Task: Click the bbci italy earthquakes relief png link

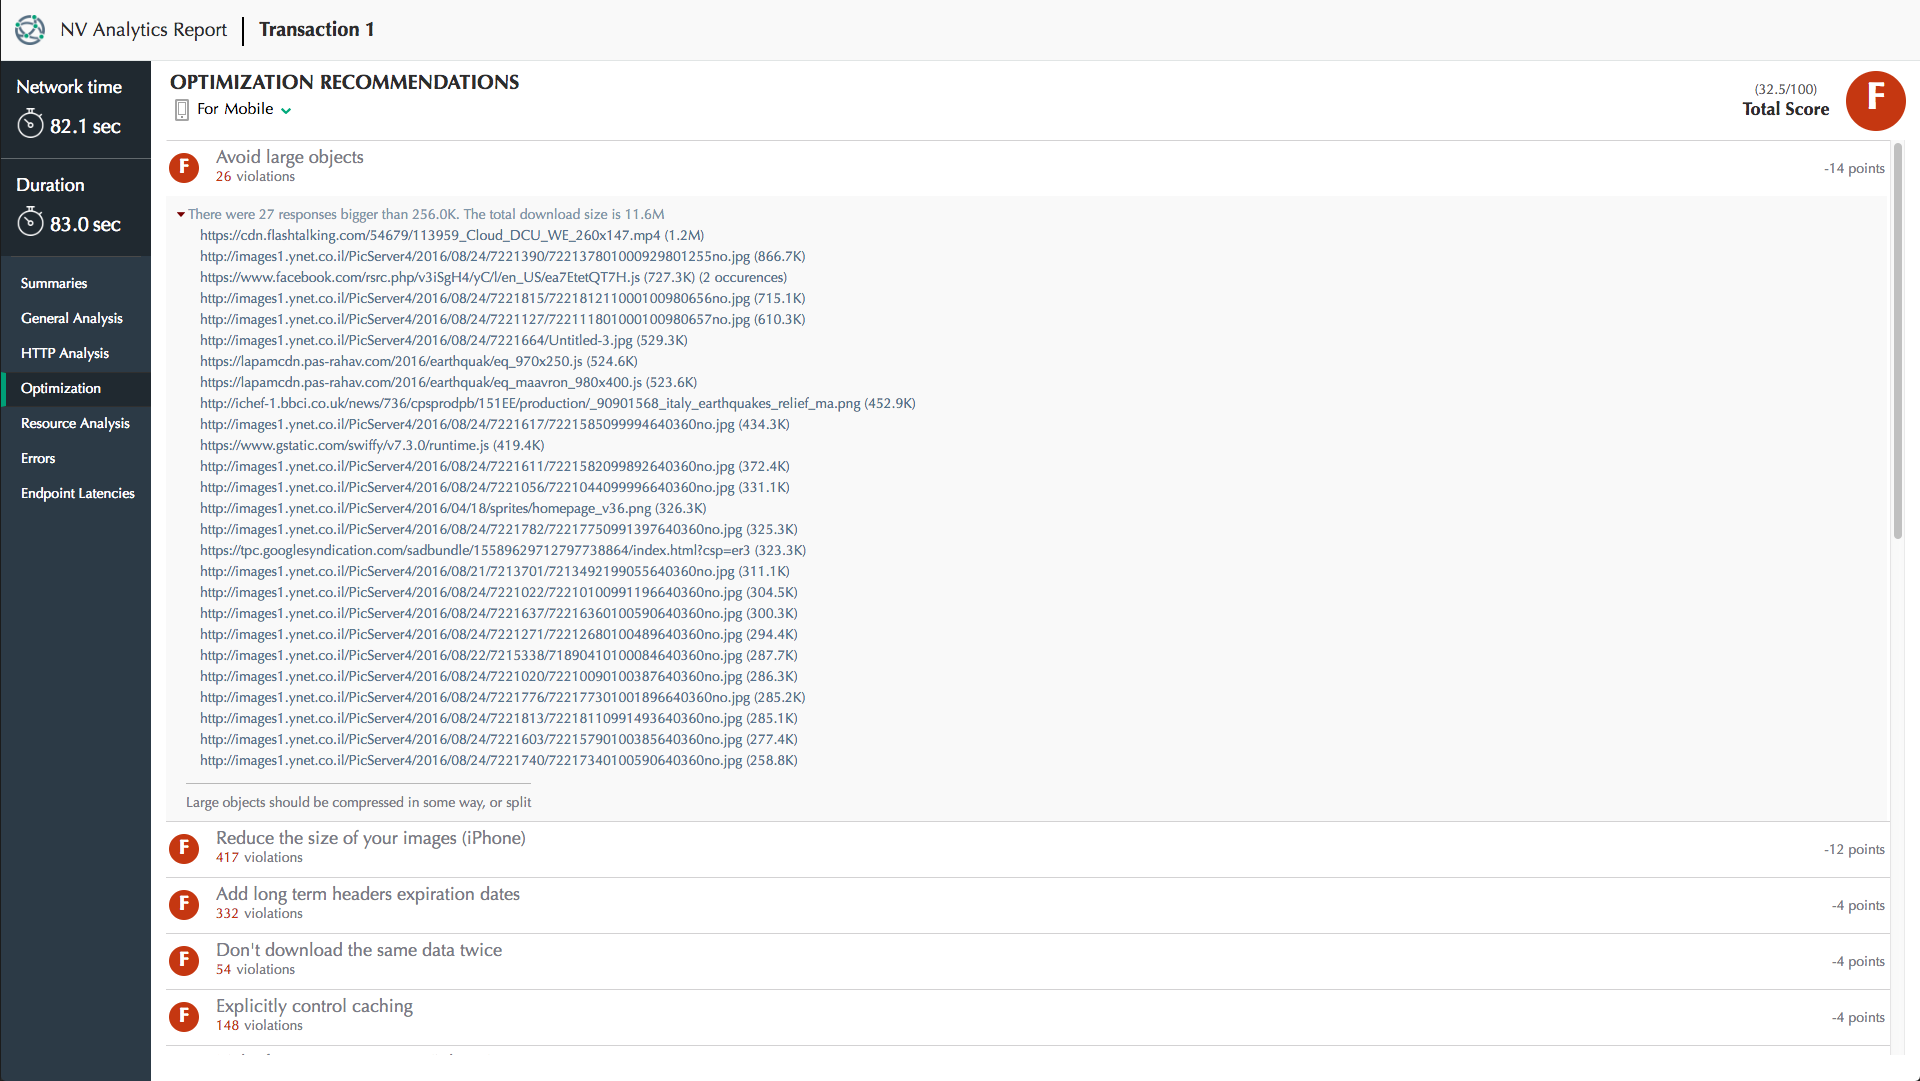Action: tap(530, 403)
